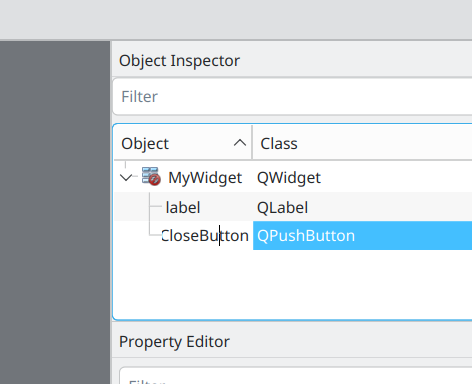Click the Object Inspector panel title
The height and width of the screenshot is (384, 472).
(179, 61)
